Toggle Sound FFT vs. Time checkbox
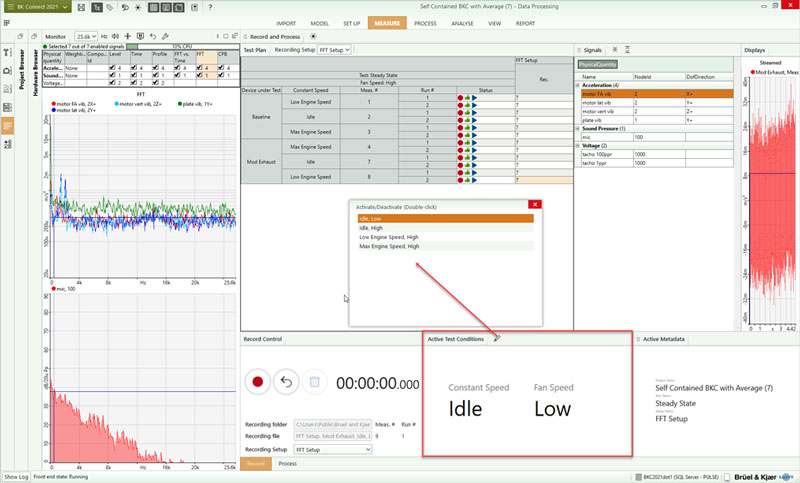Image resolution: width=800 pixels, height=483 pixels. click(177, 75)
